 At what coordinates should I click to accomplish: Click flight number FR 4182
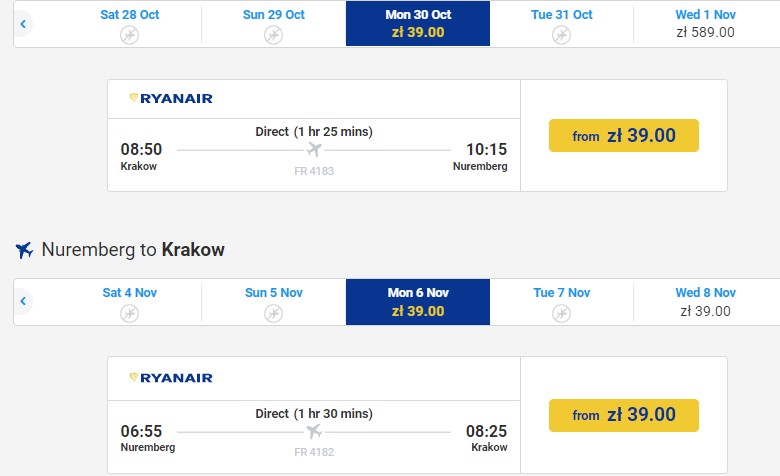pyautogui.click(x=314, y=451)
